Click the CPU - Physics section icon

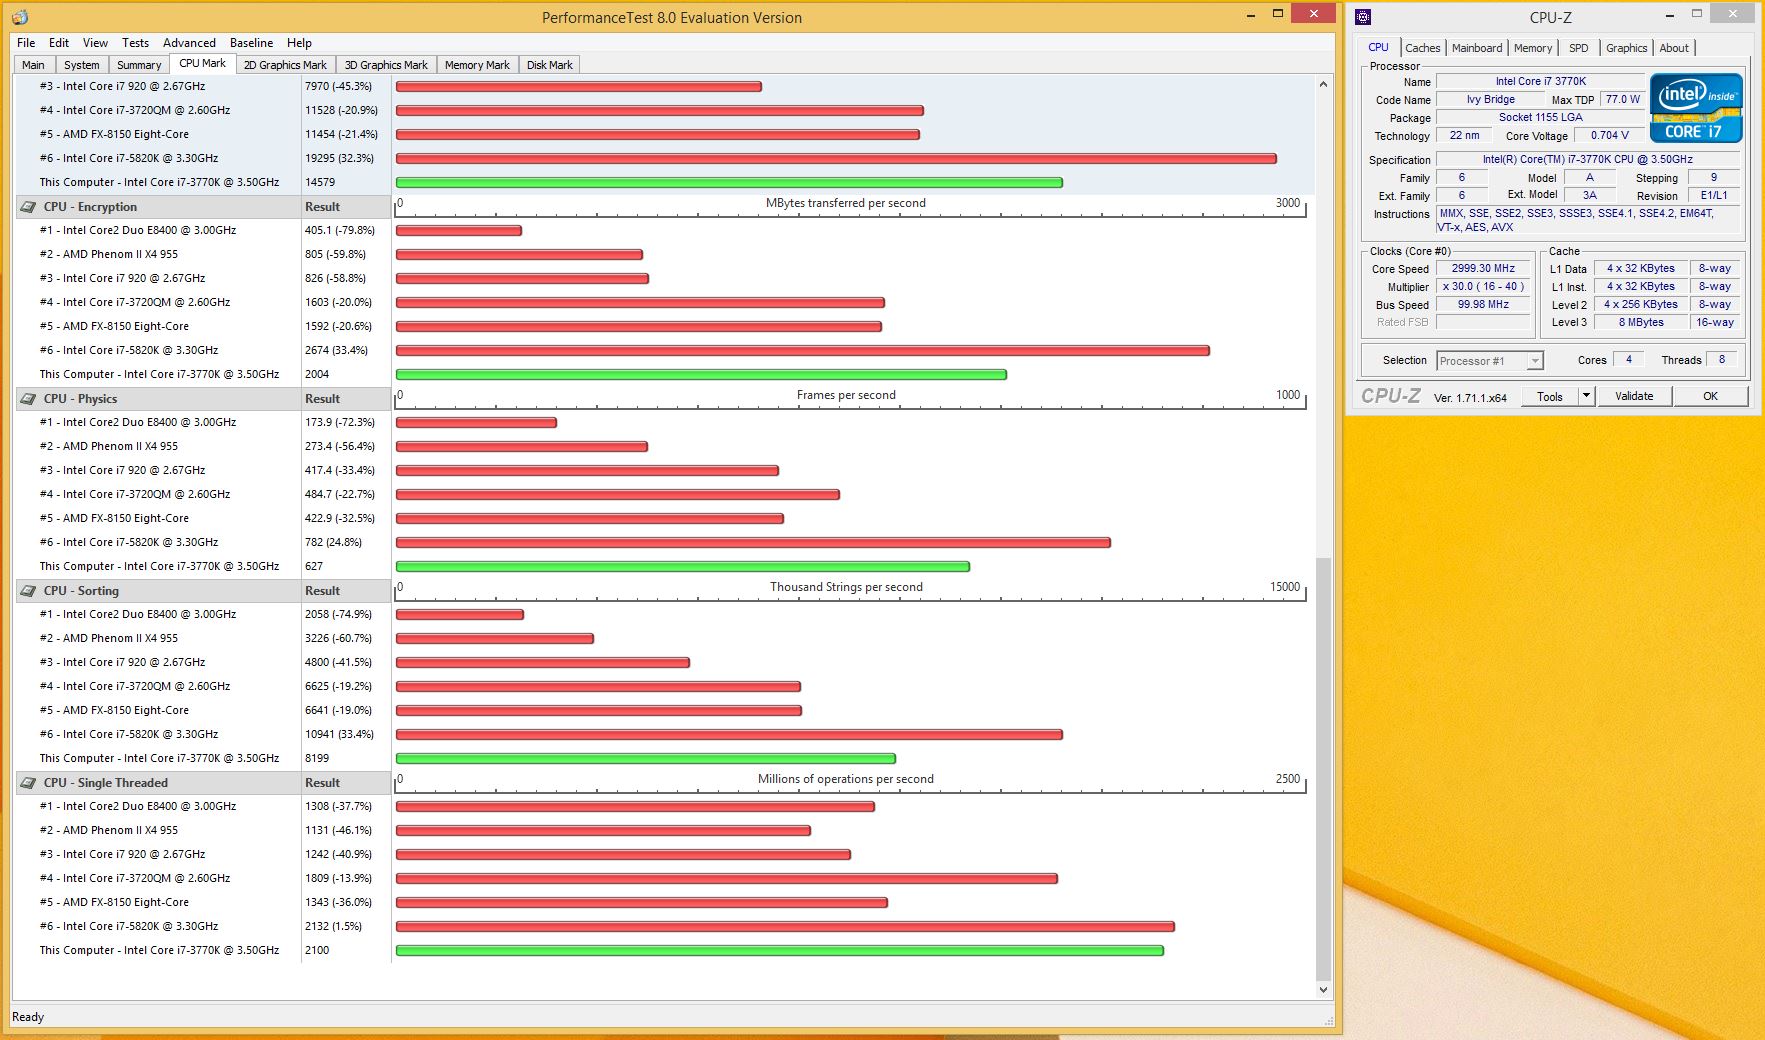pos(28,399)
